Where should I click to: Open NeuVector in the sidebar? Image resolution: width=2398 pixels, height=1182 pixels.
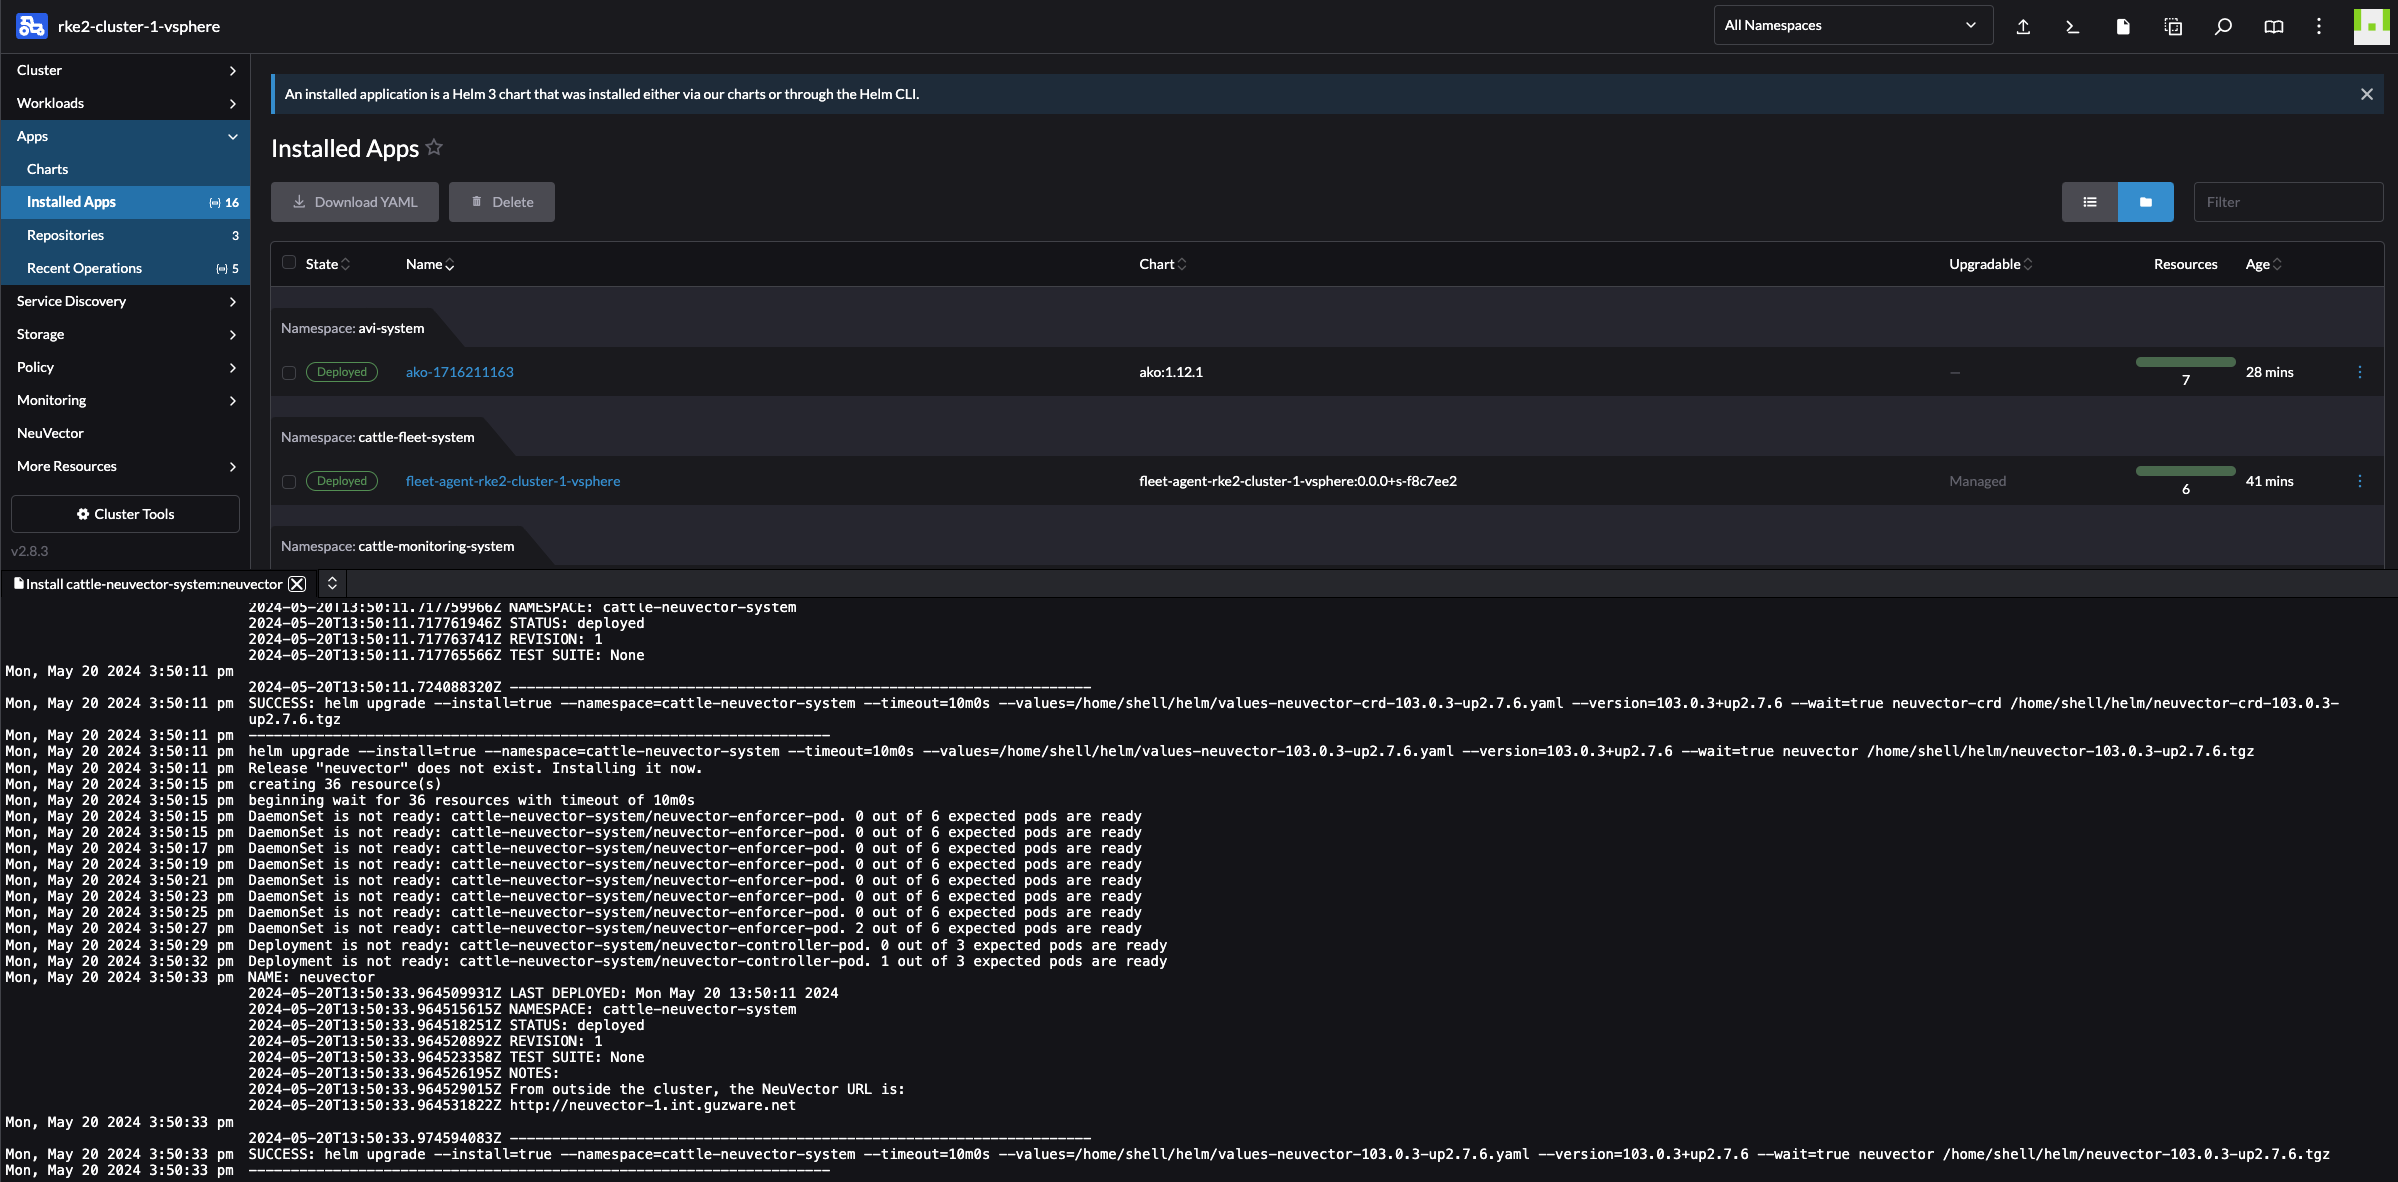coord(125,433)
